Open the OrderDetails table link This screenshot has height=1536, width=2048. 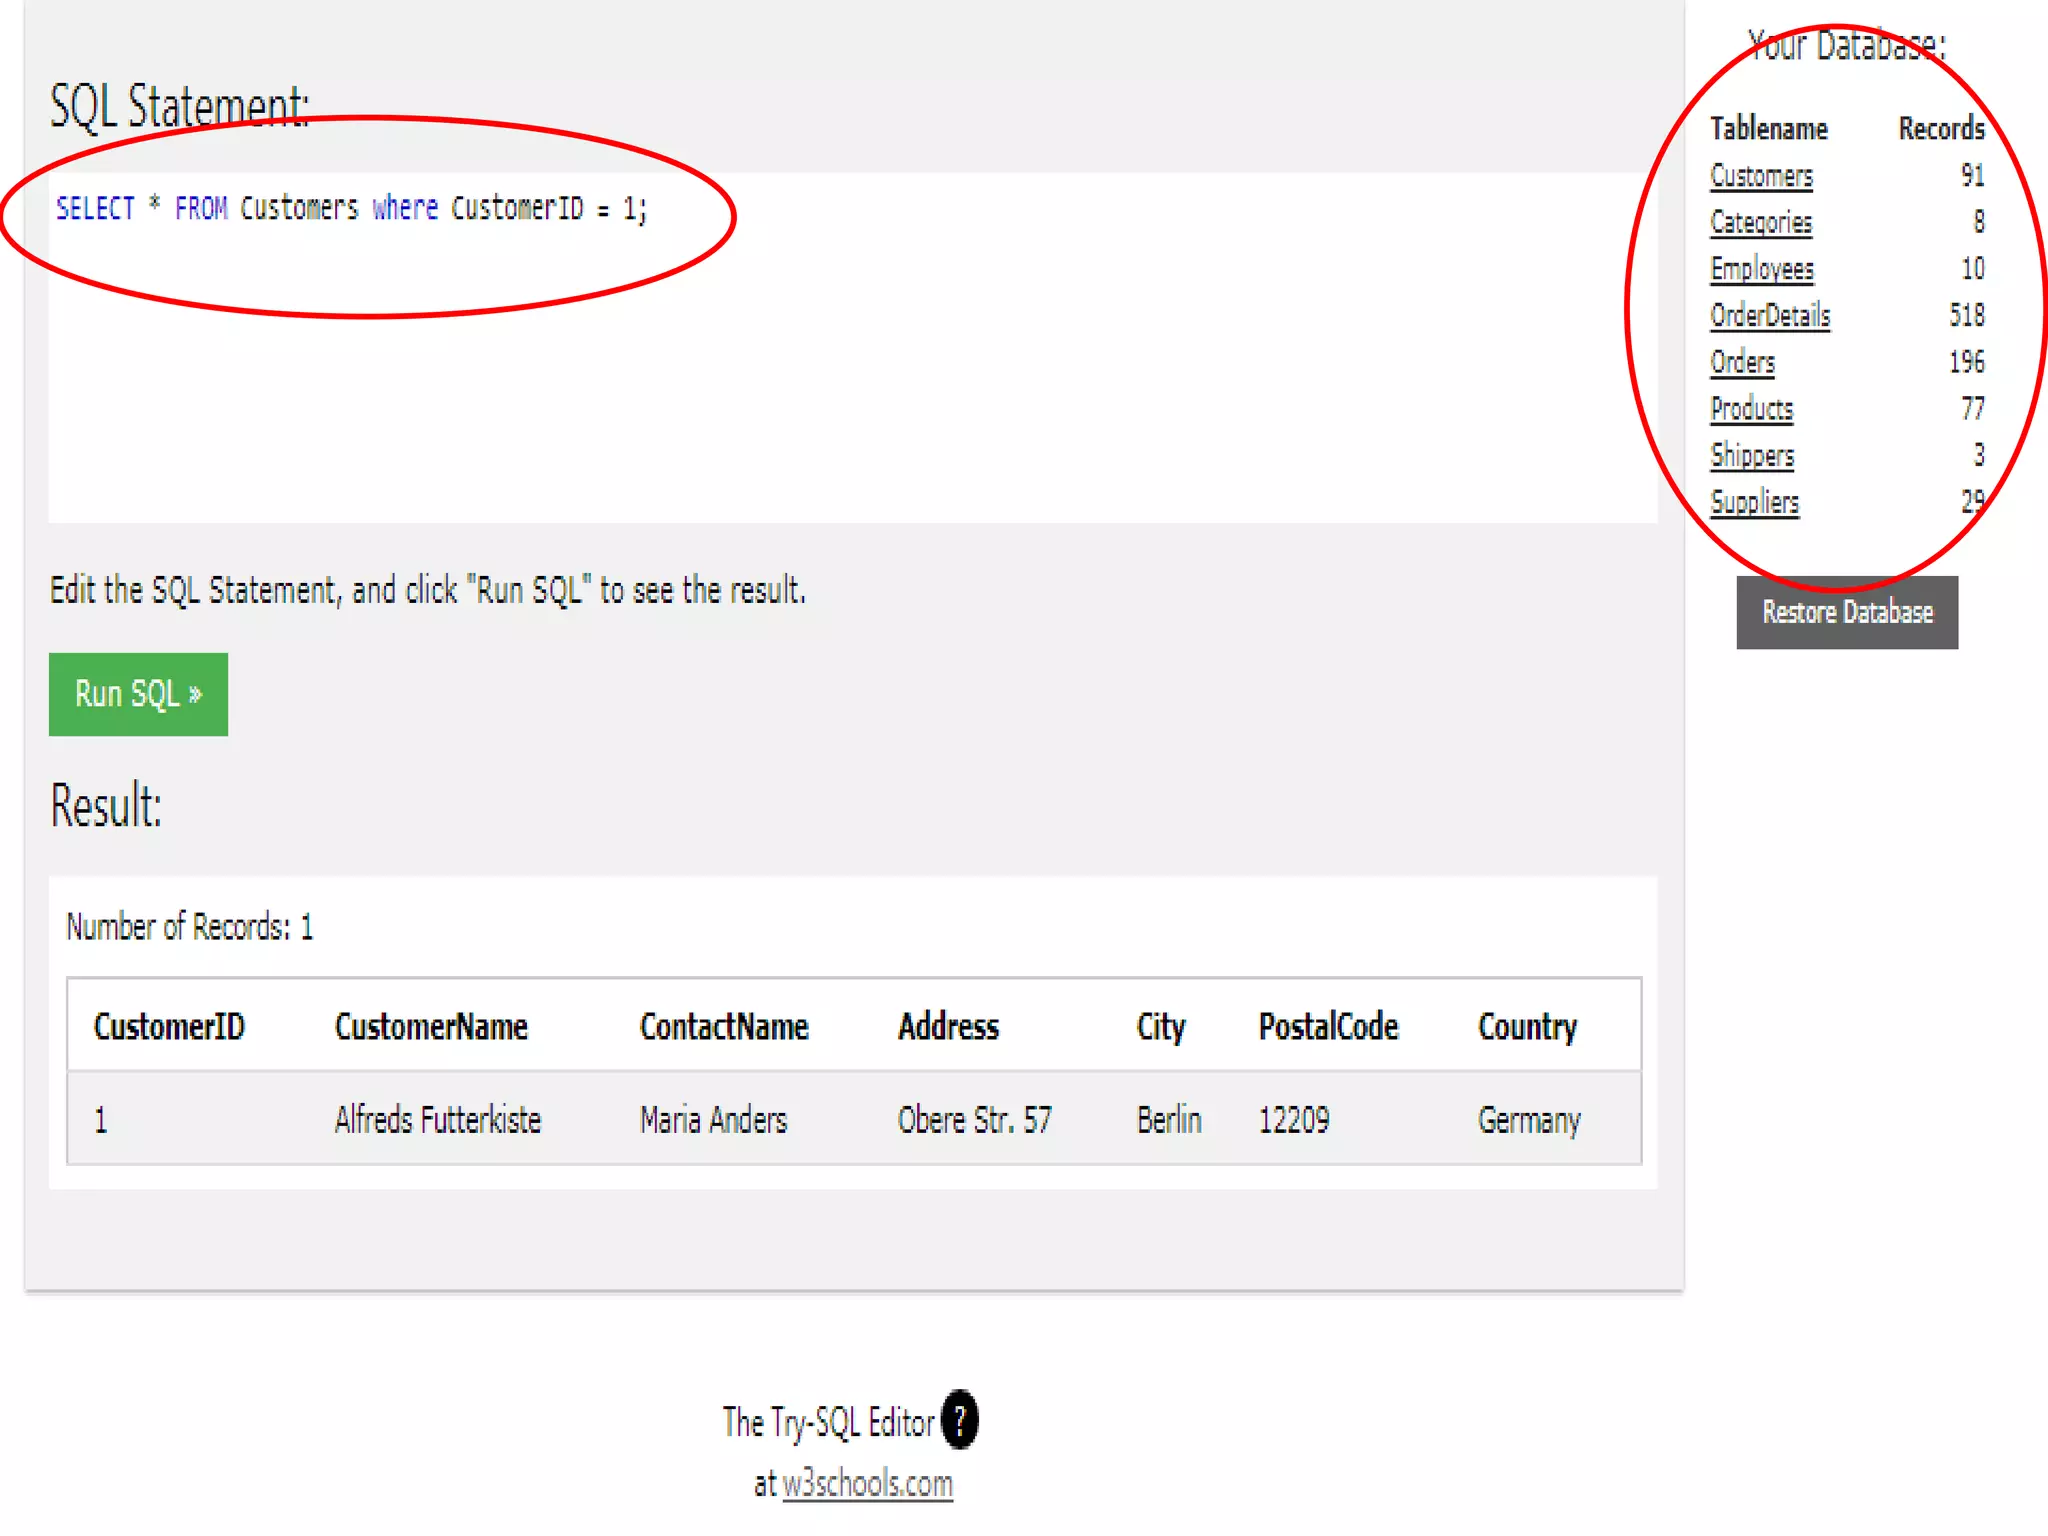point(1769,316)
